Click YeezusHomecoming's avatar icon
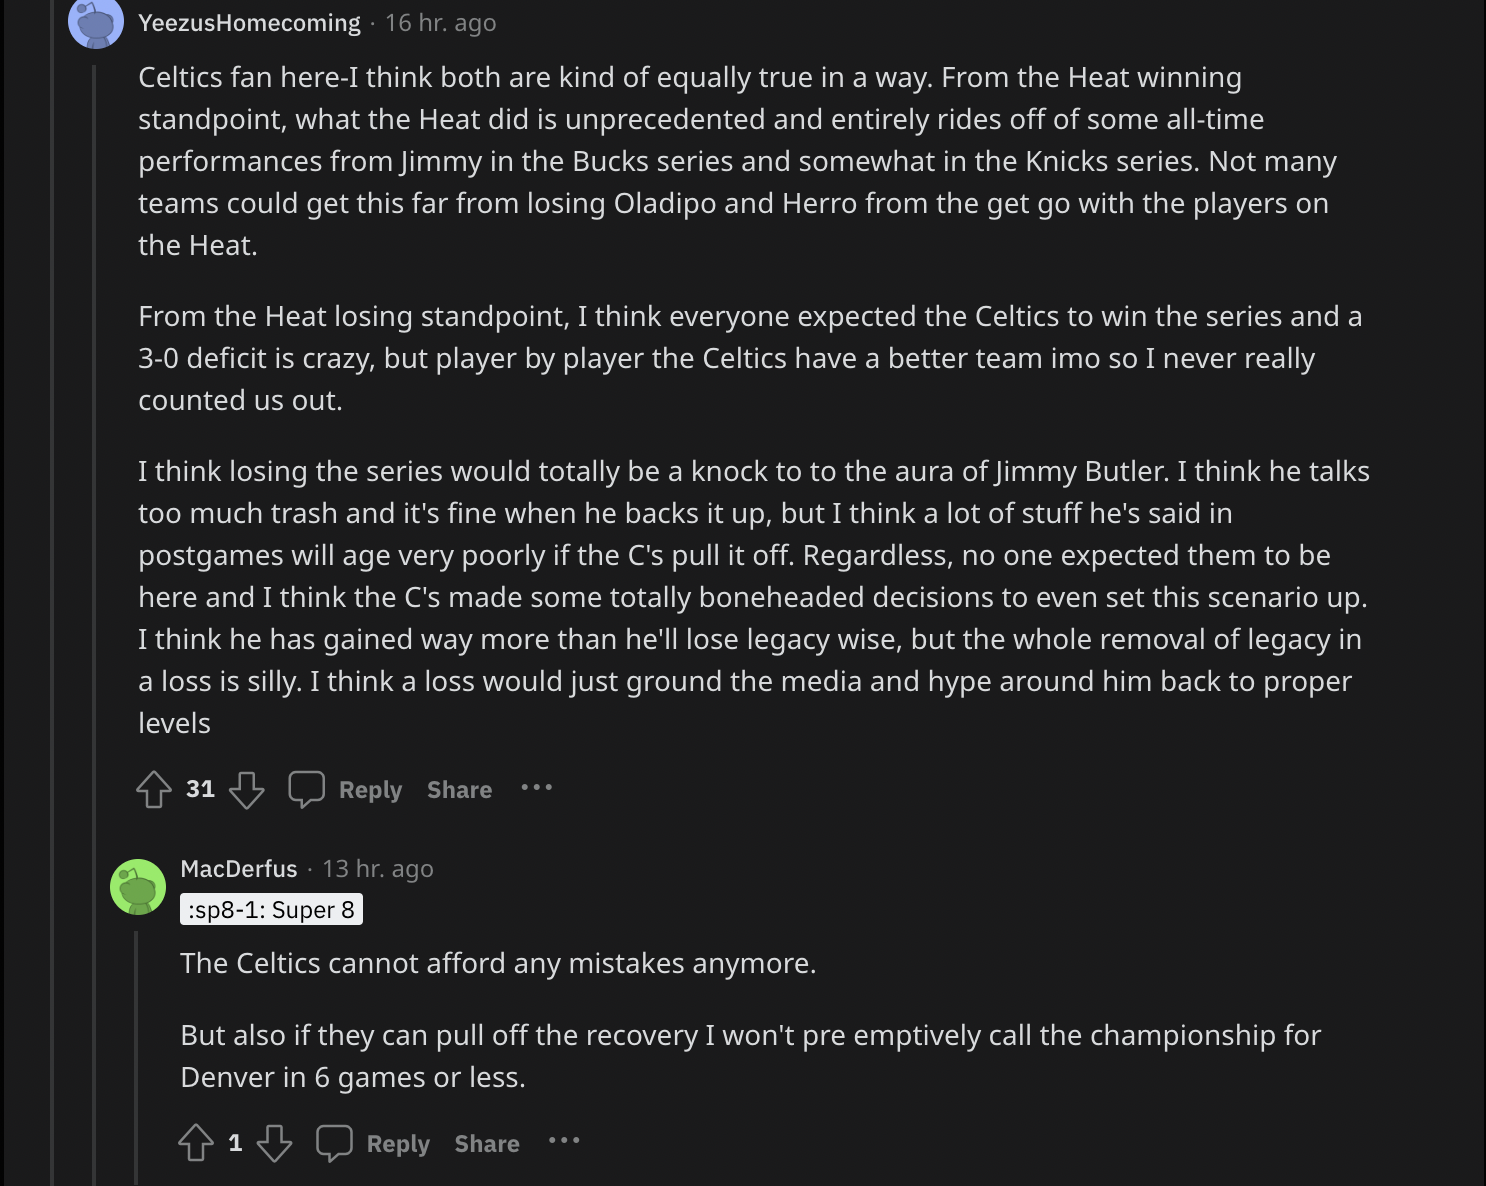 pyautogui.click(x=95, y=22)
